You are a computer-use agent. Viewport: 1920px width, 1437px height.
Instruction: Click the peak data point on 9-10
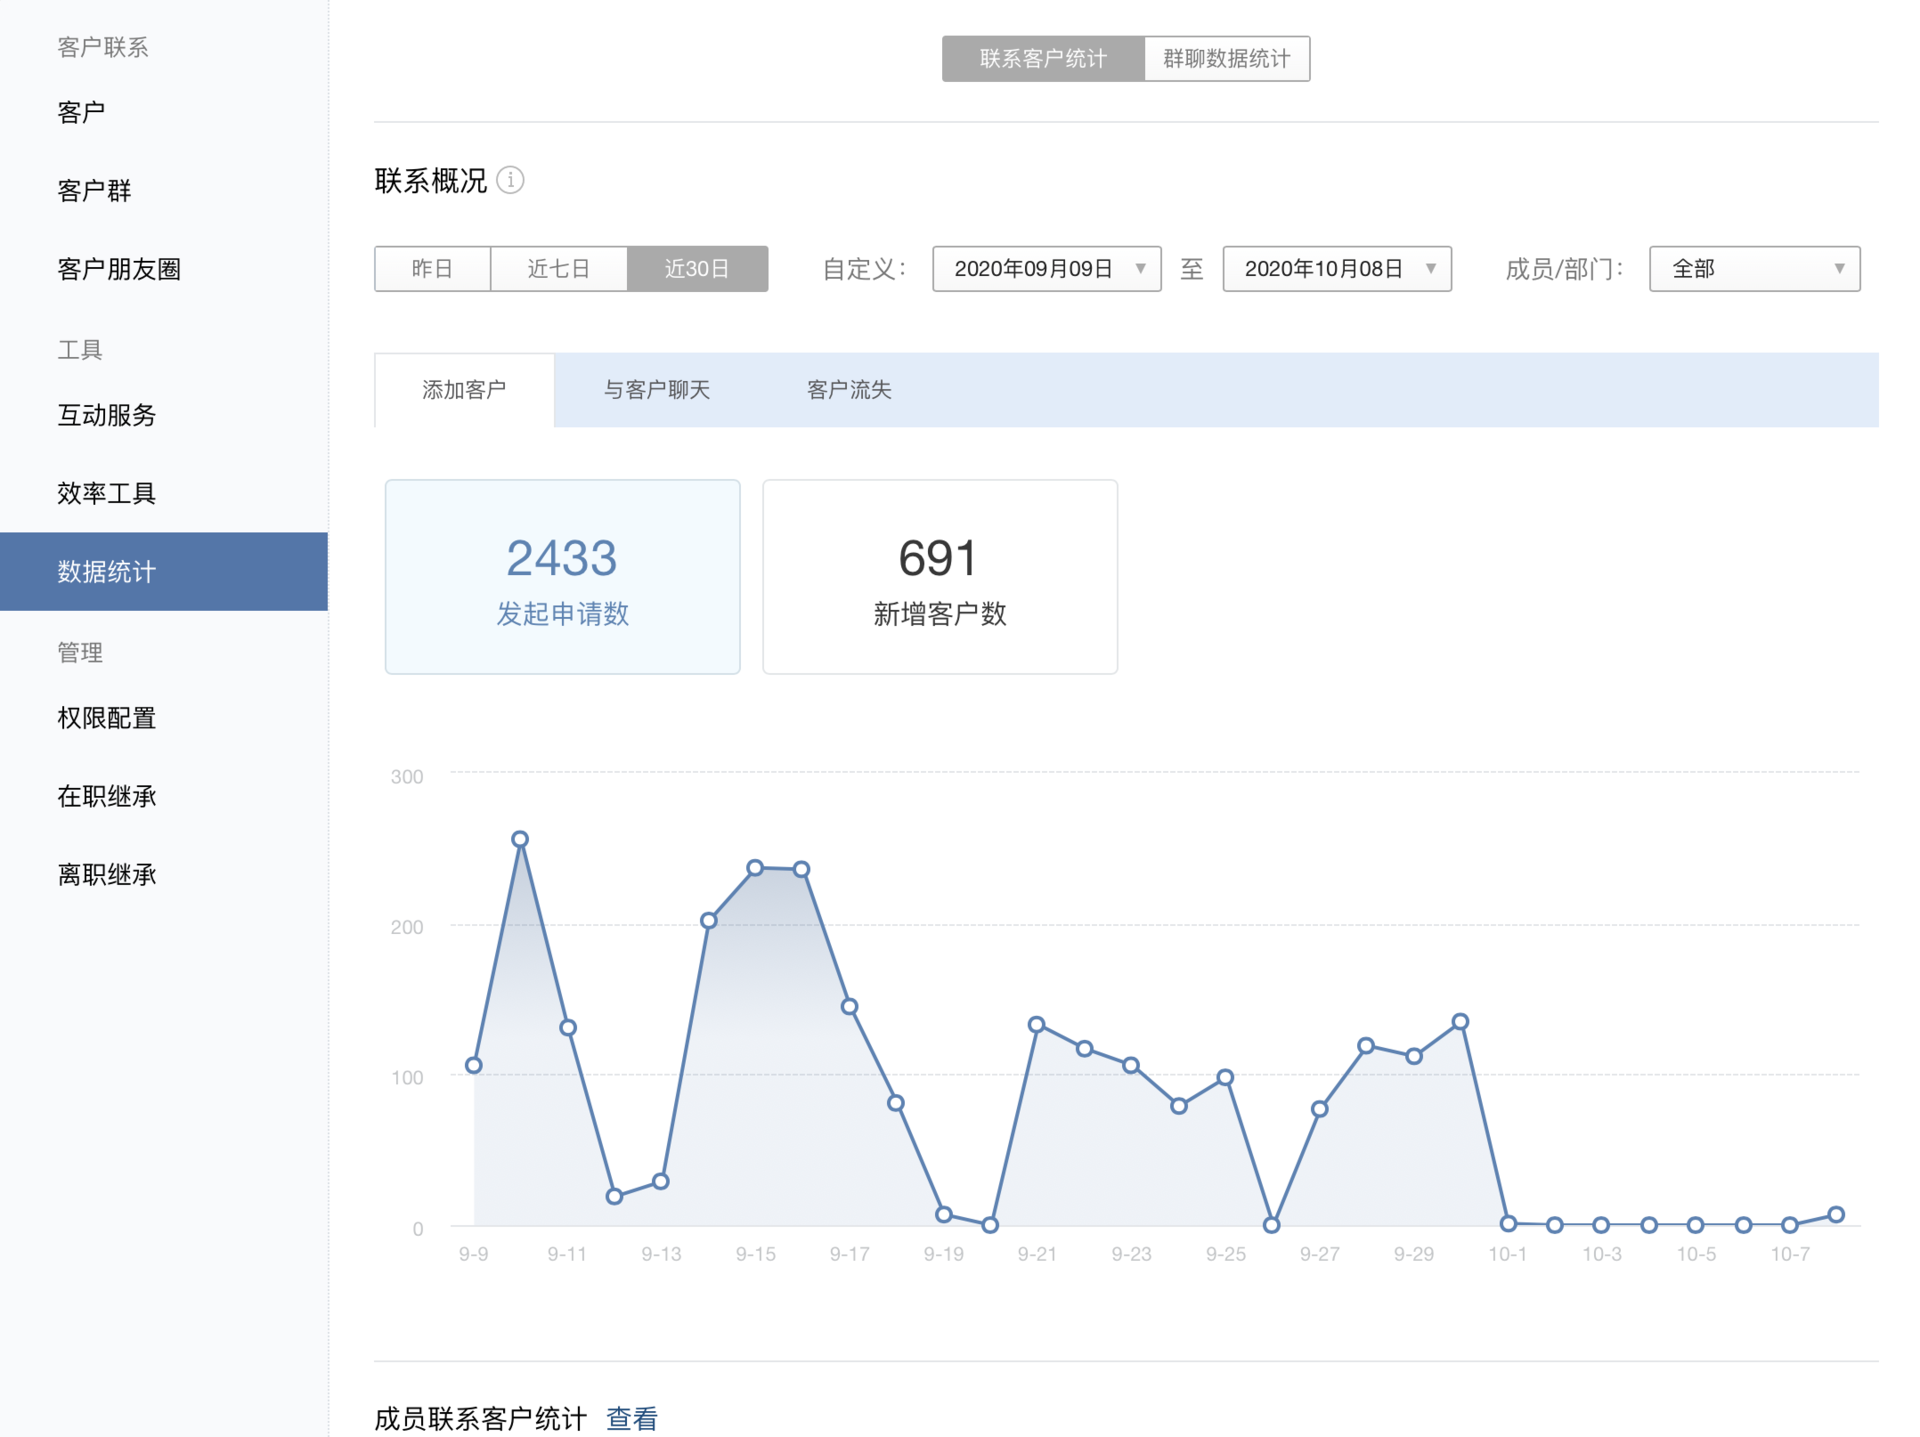click(x=520, y=839)
